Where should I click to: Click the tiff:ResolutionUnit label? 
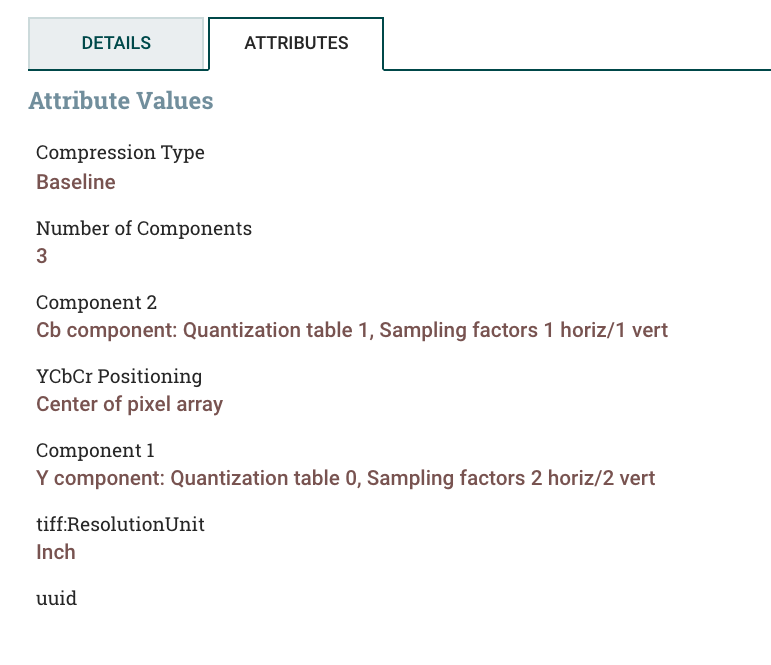[x=120, y=524]
